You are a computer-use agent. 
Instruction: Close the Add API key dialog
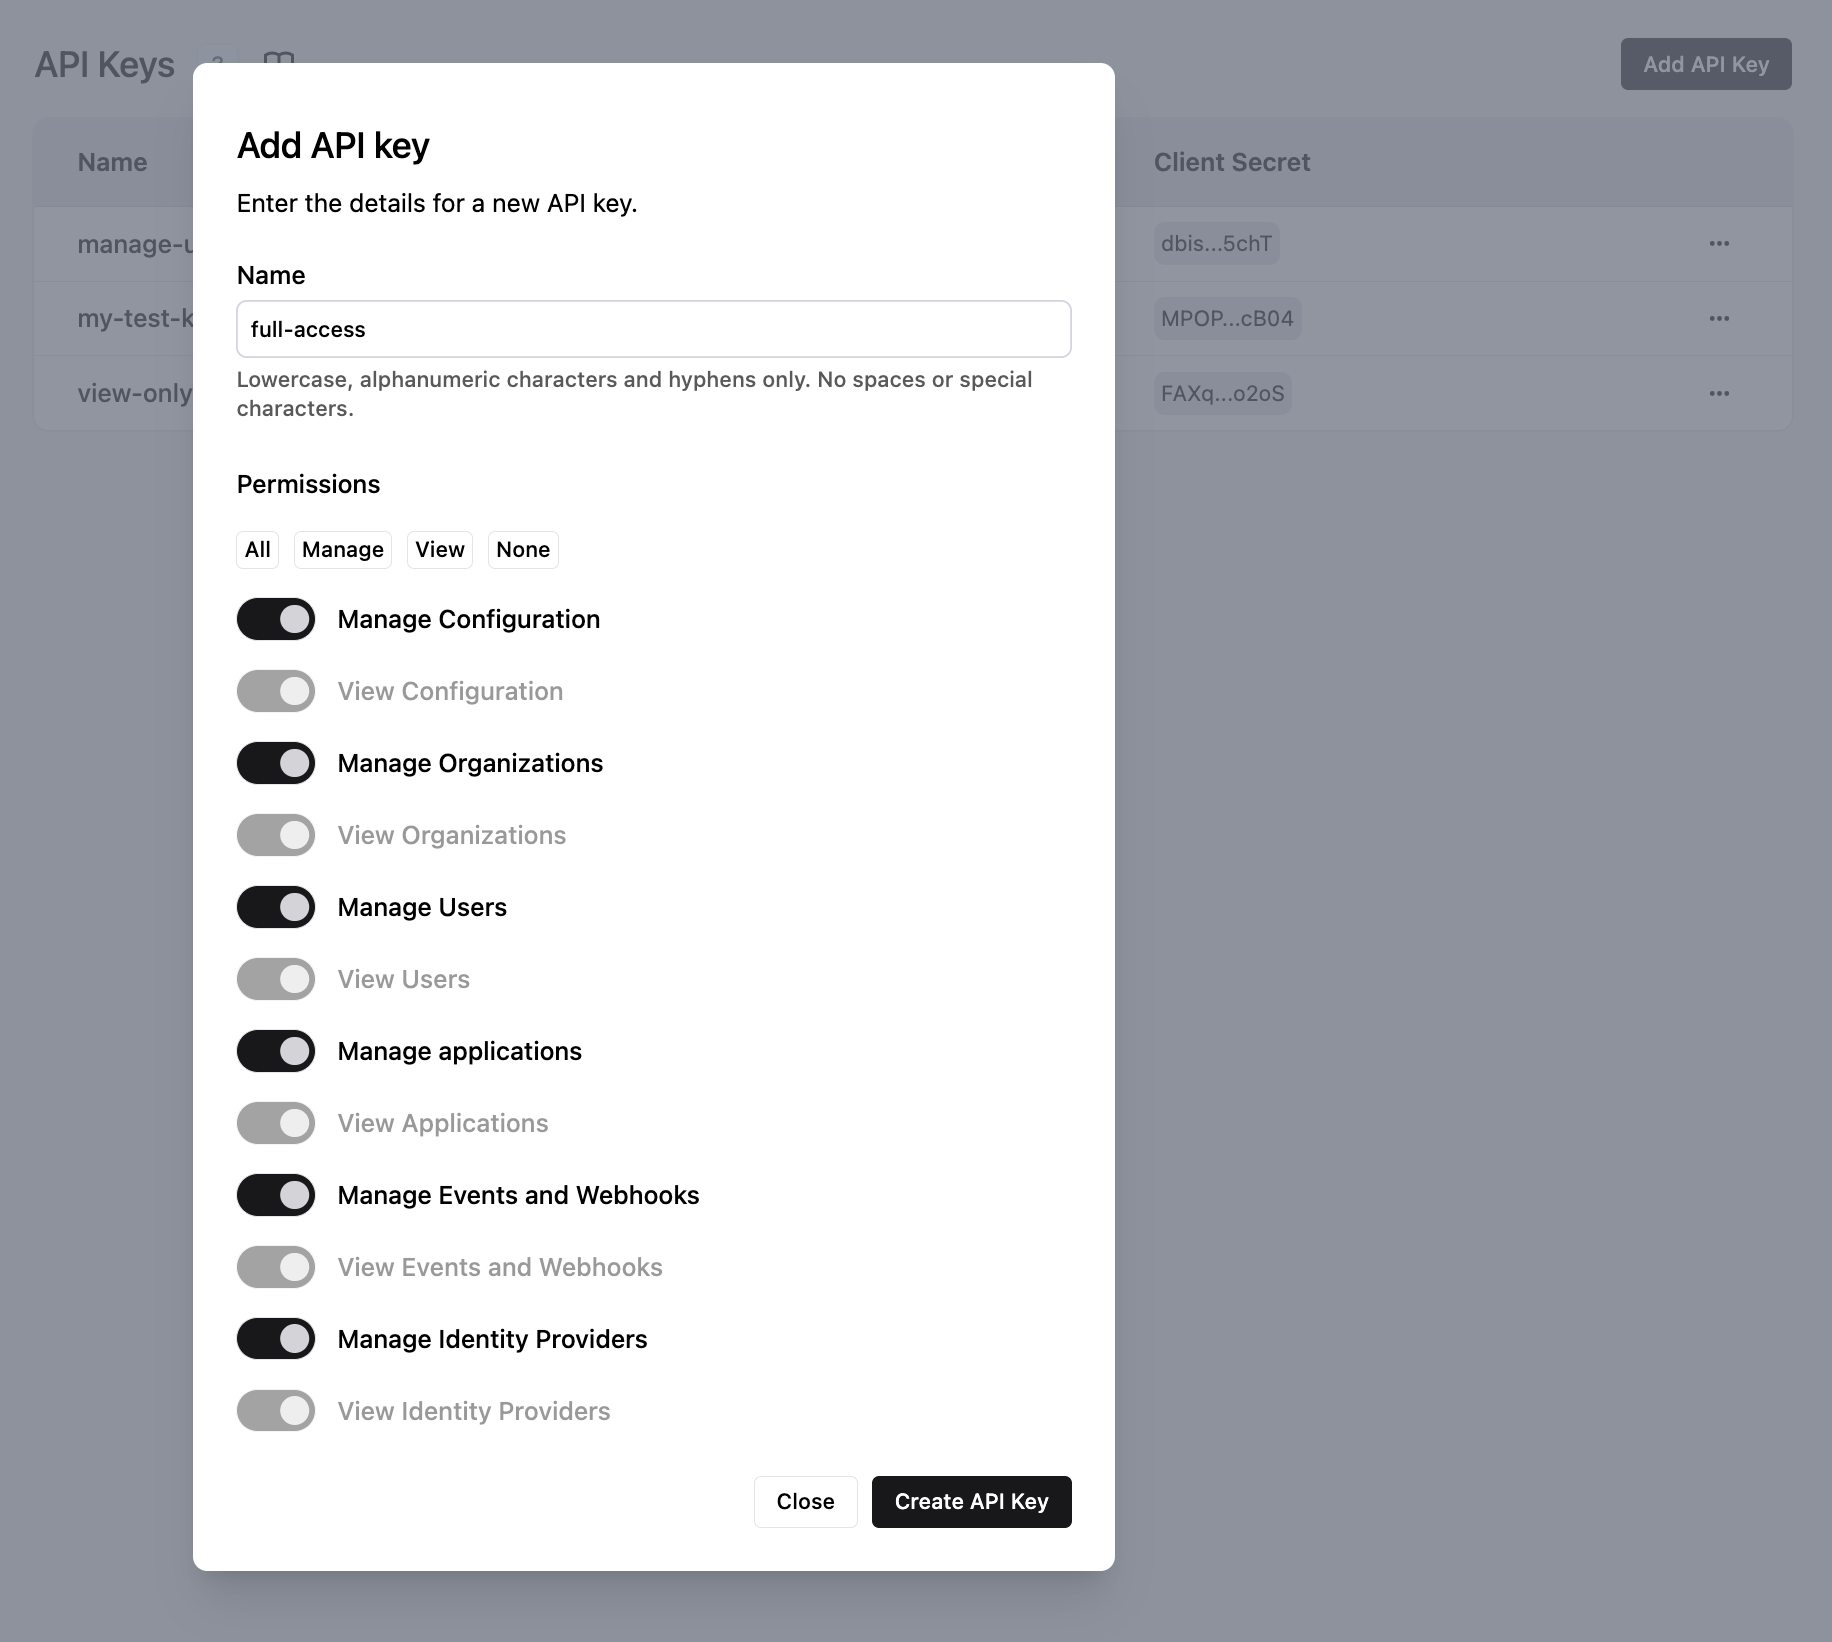pos(805,1501)
